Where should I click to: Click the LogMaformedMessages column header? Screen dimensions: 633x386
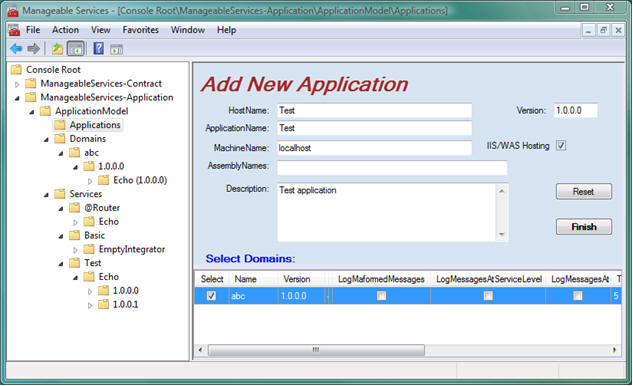tap(381, 279)
